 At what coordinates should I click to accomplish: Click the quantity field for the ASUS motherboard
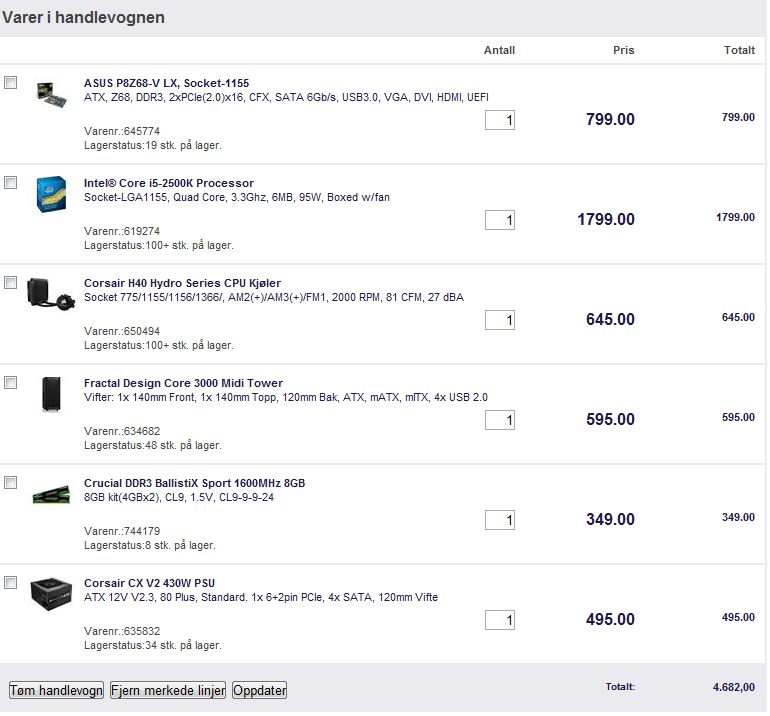(x=500, y=120)
